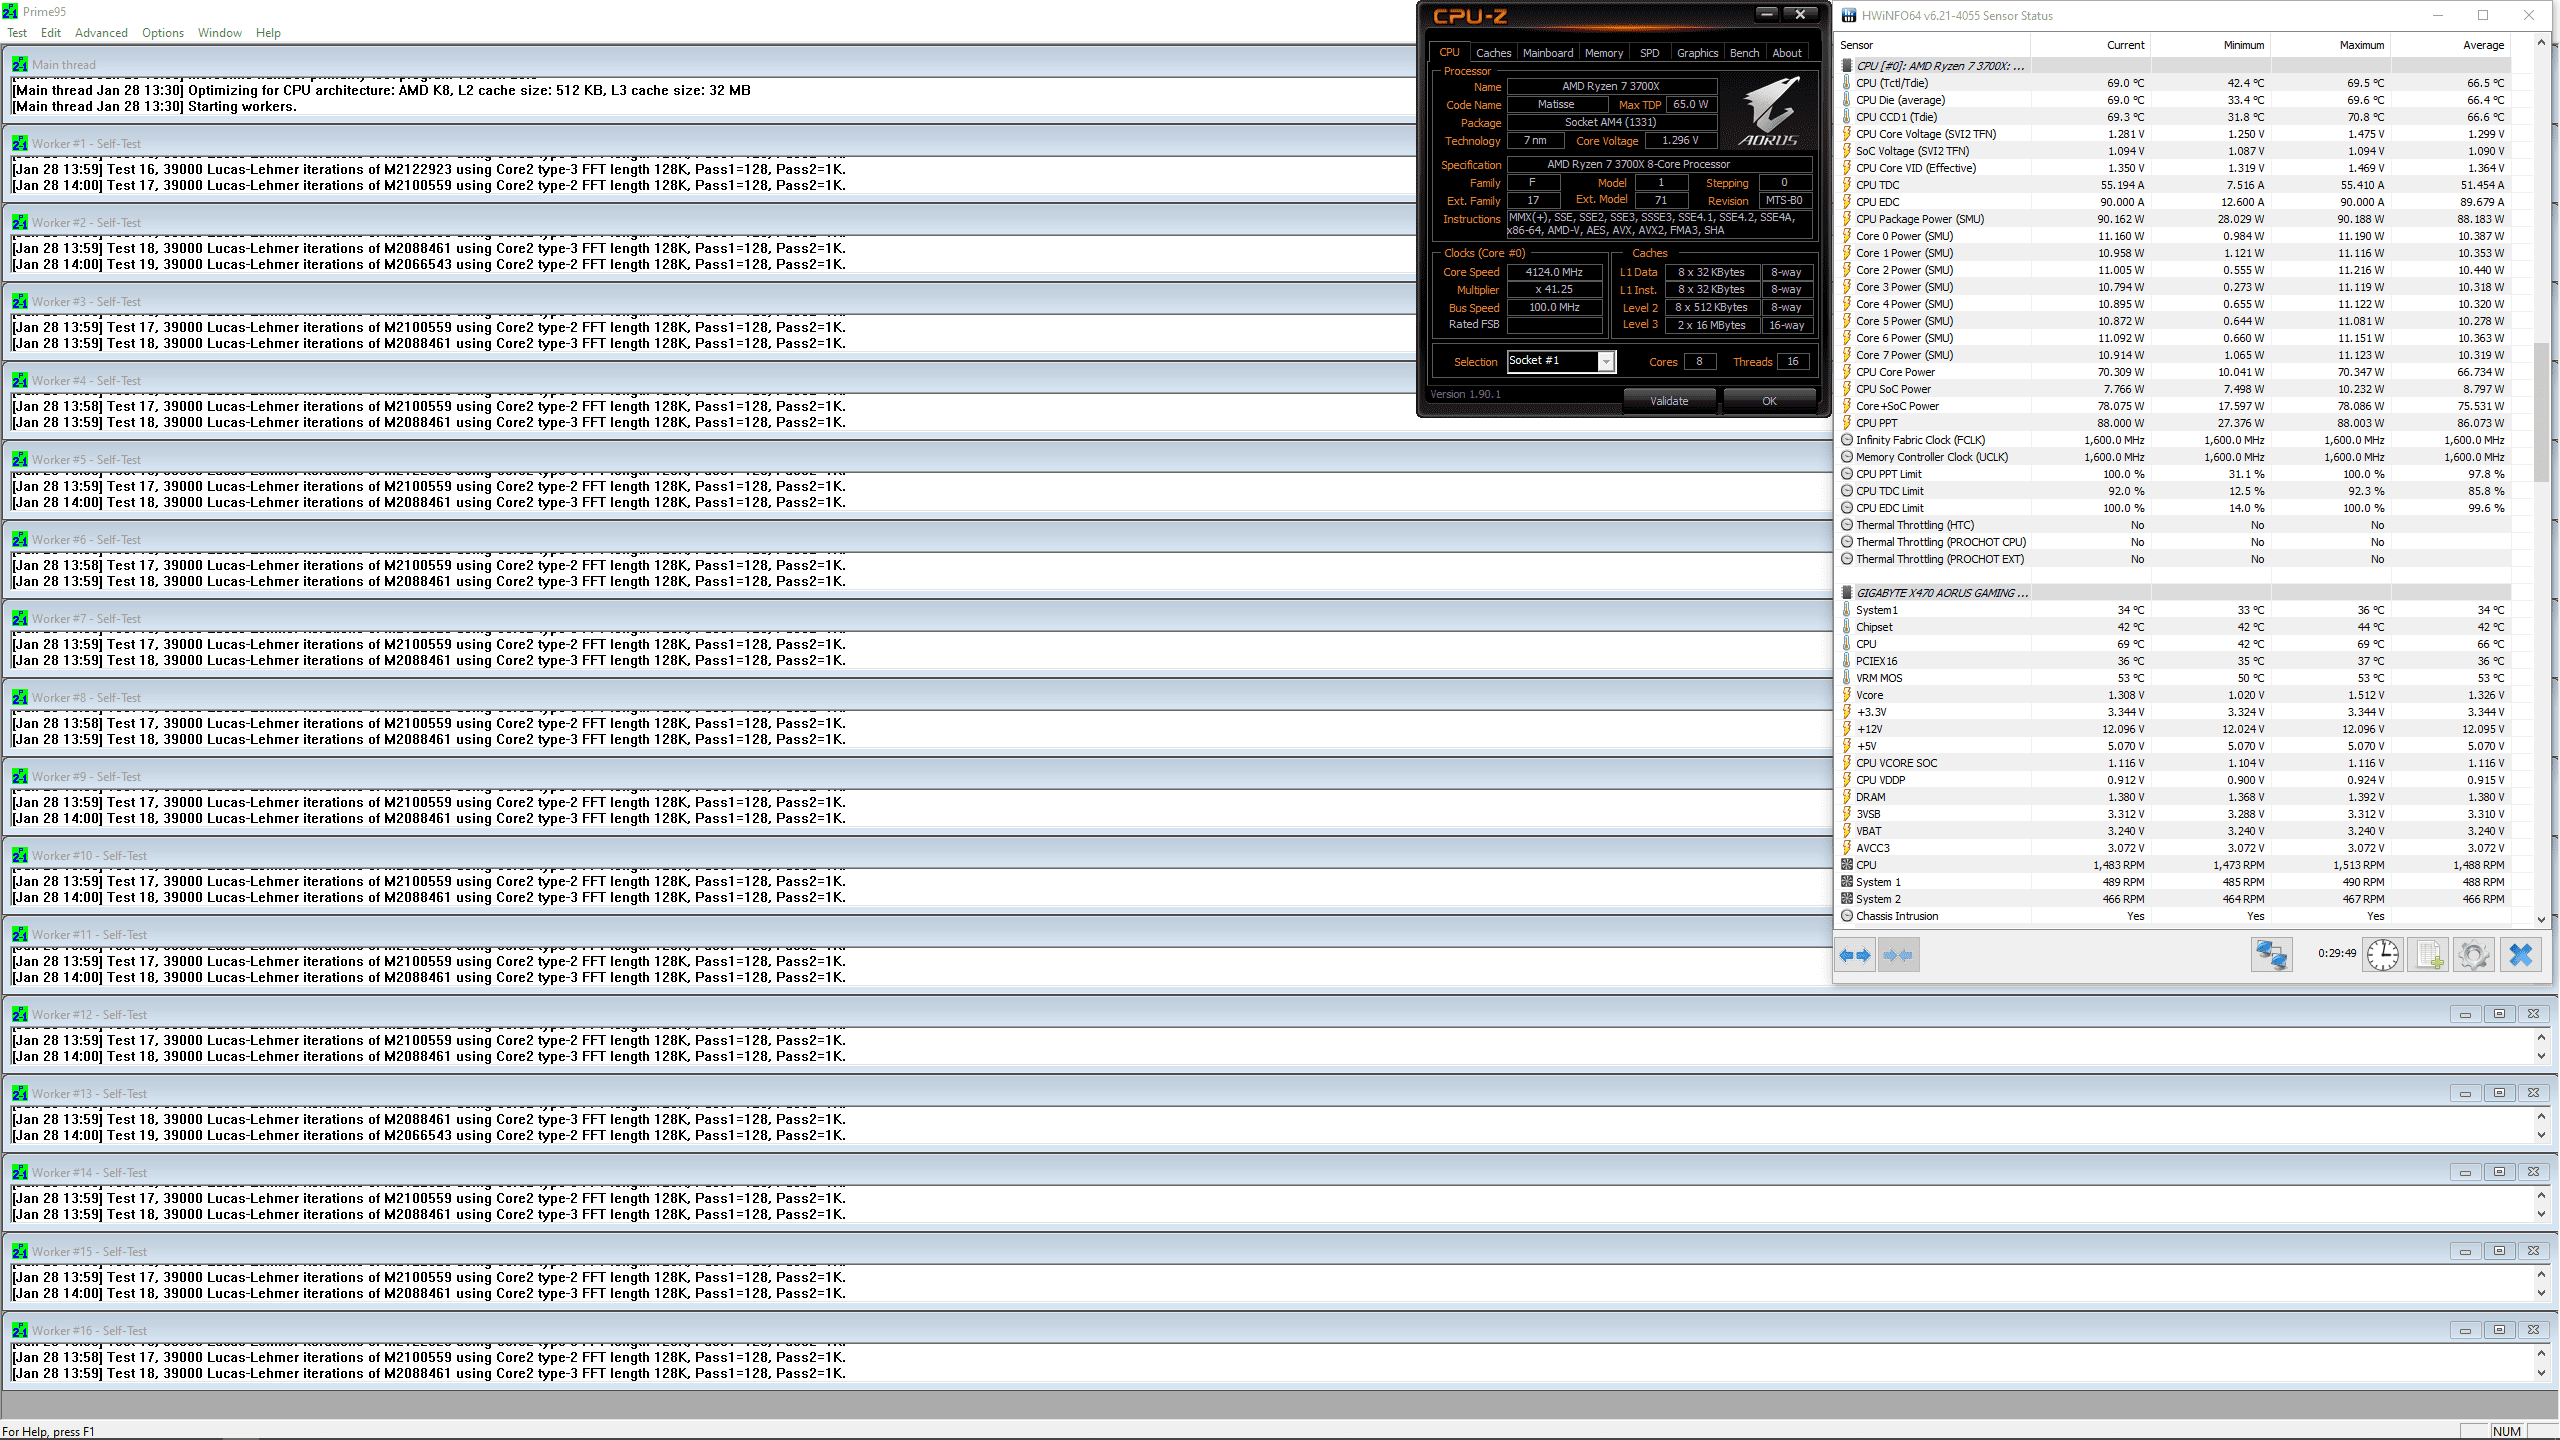This screenshot has width=2560, height=1440.
Task: Click the Maximum column header in HWiNFO
Action: (2330, 45)
